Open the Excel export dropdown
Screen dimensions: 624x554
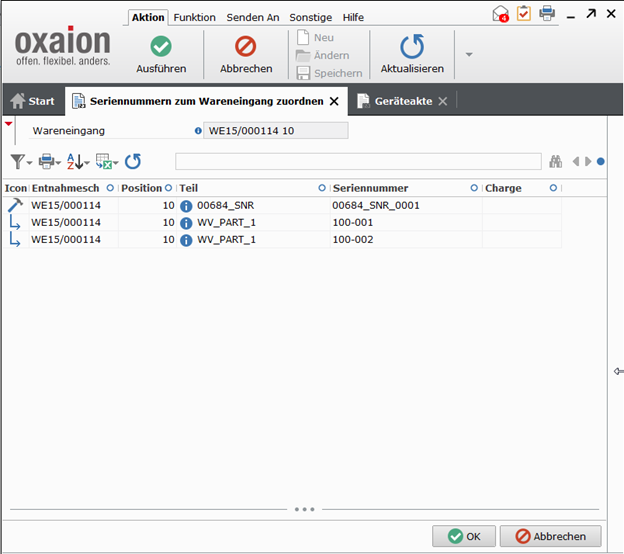107,161
